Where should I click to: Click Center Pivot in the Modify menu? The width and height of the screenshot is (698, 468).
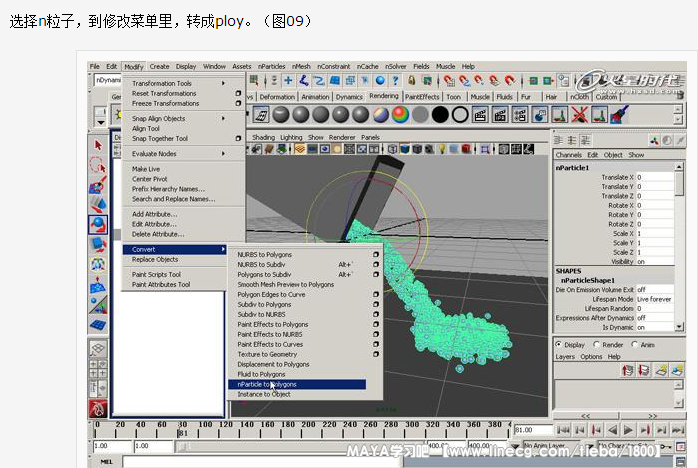(150, 179)
